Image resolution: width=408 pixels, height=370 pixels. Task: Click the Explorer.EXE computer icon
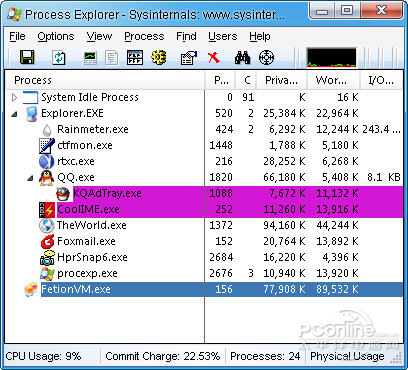(x=31, y=113)
